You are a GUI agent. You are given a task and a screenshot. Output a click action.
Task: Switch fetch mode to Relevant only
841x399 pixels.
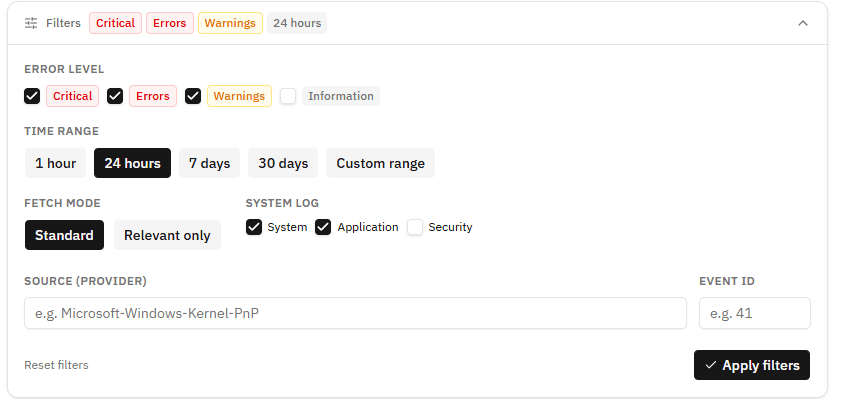click(x=167, y=235)
